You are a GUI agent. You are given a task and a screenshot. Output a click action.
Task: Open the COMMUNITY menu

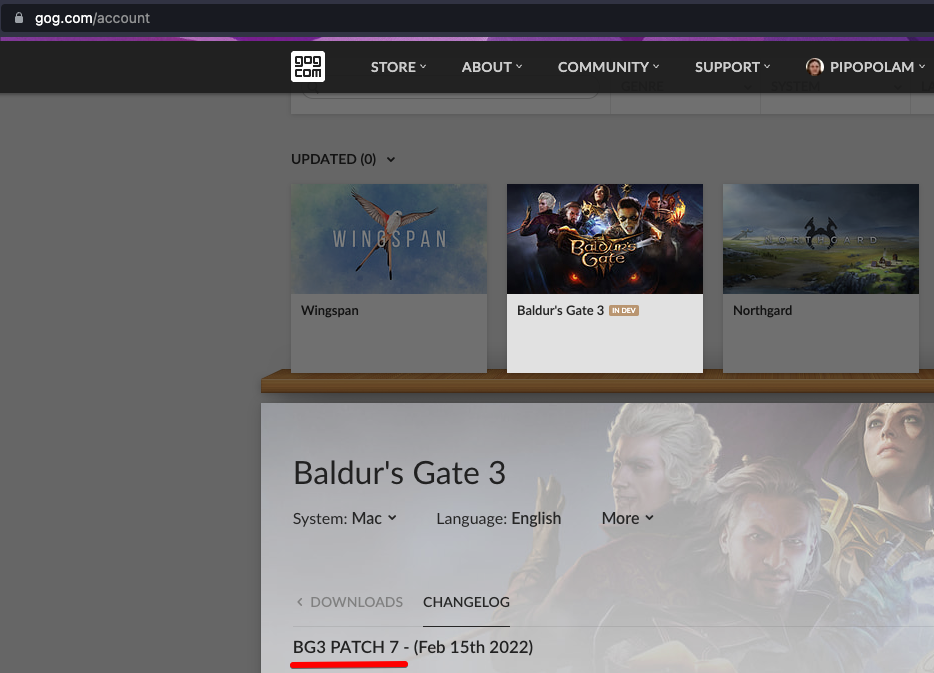coord(608,67)
